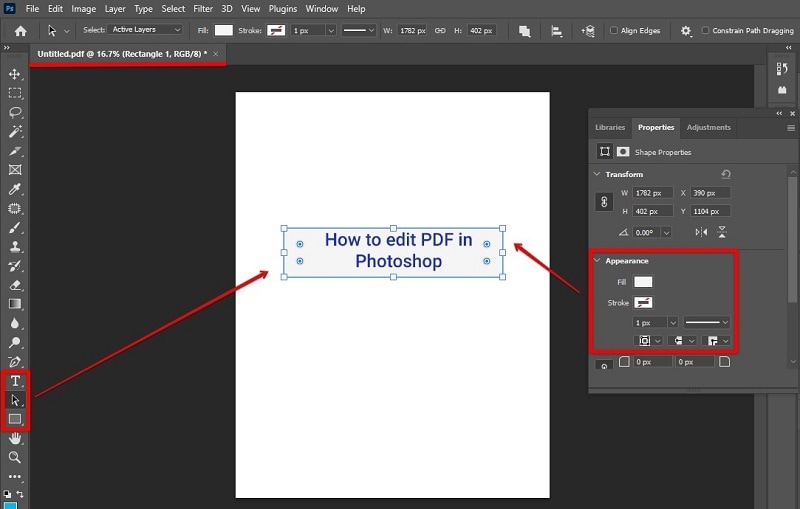This screenshot has width=800, height=509.
Task: Click the Home icon in options bar
Action: pyautogui.click(x=20, y=31)
